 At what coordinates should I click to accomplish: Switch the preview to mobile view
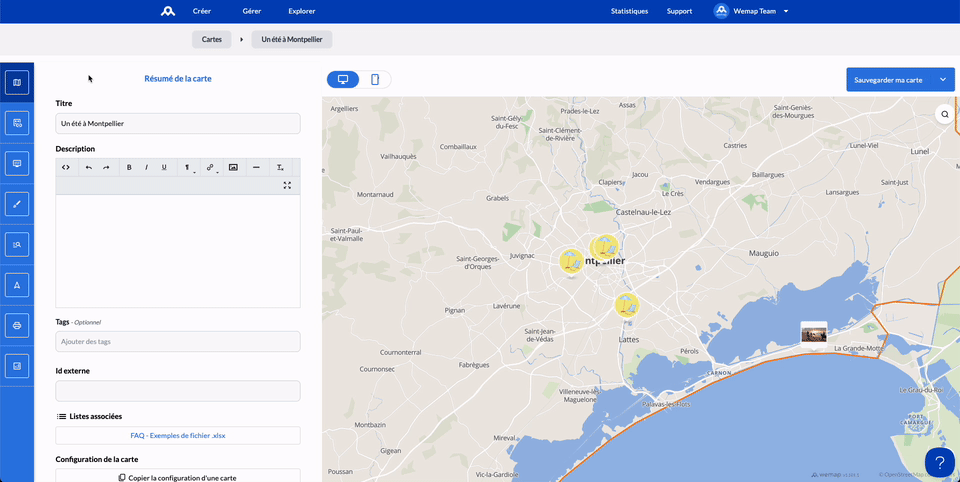[375, 79]
